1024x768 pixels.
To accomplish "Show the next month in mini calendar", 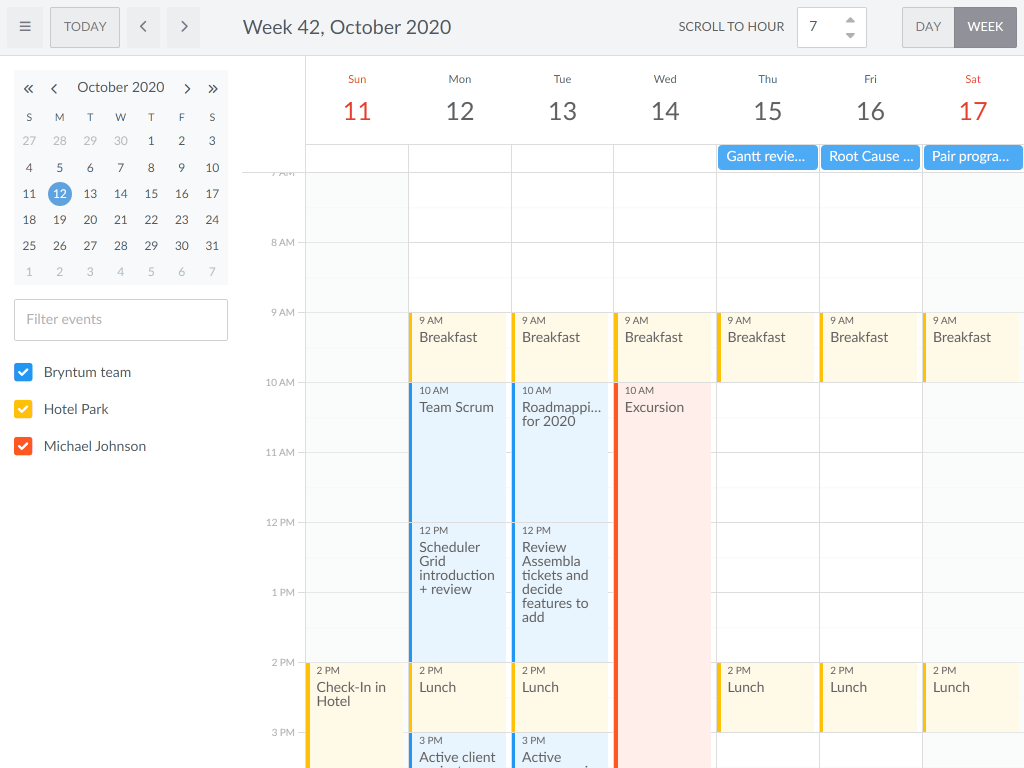I will (187, 88).
